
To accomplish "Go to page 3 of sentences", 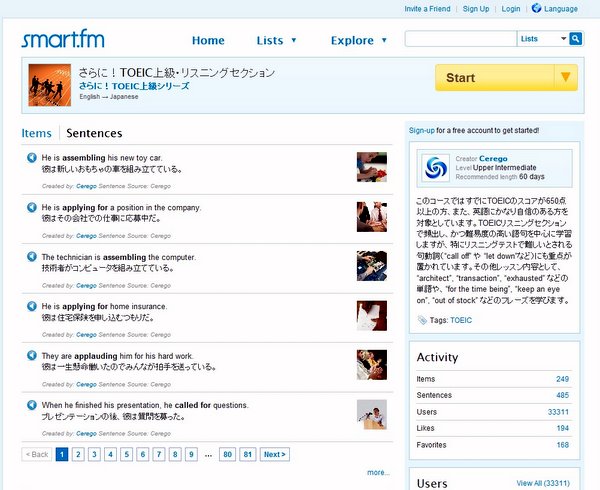I will [x=94, y=454].
